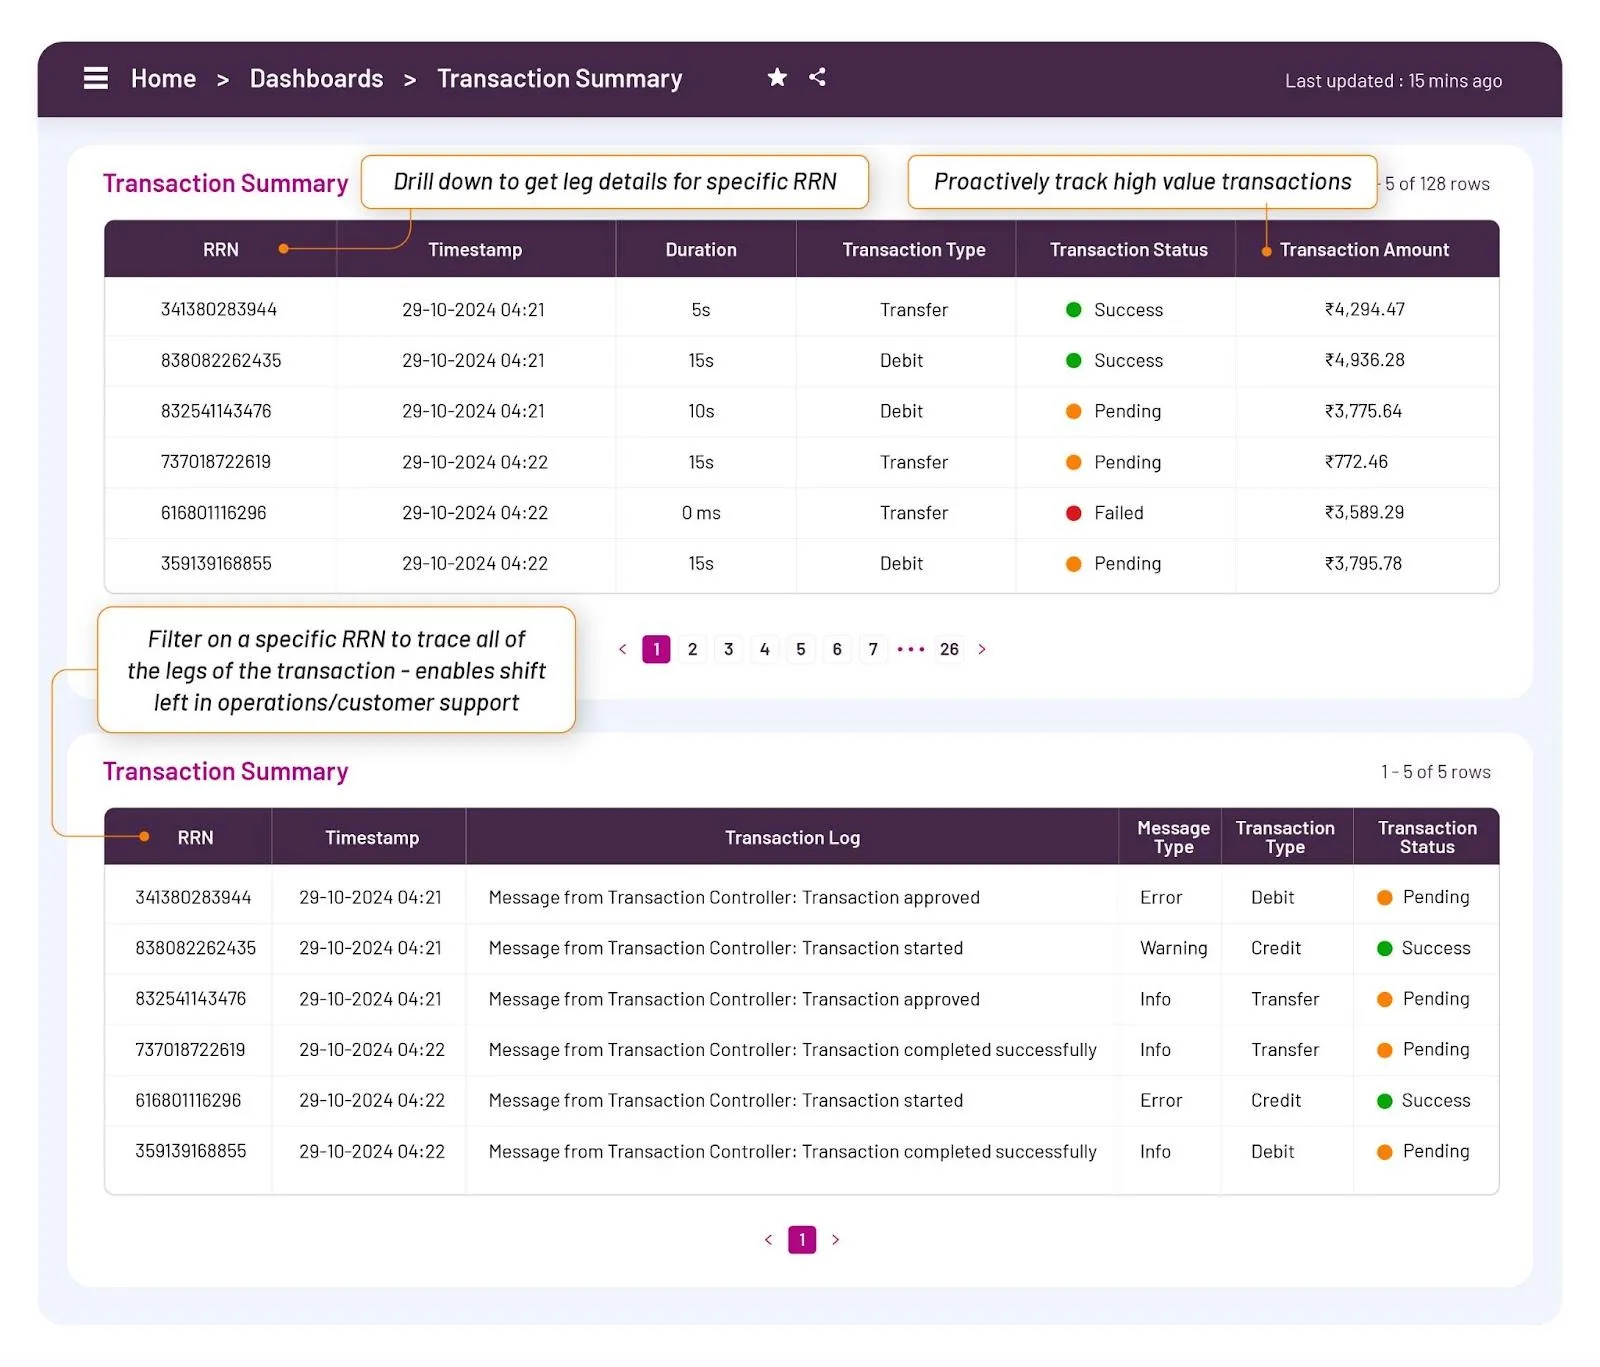
Task: Click amount ₹3,589.29
Action: point(1365,513)
